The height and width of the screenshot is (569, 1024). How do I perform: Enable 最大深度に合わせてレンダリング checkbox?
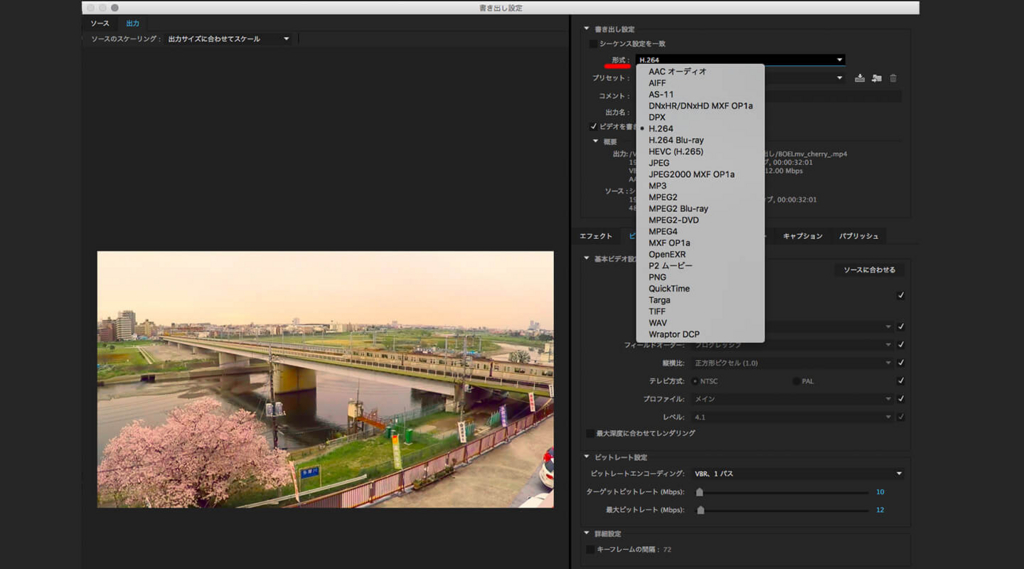tap(590, 433)
